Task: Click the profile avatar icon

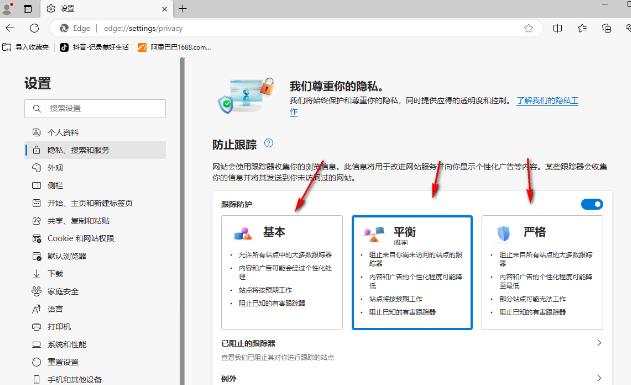Action: [7, 8]
